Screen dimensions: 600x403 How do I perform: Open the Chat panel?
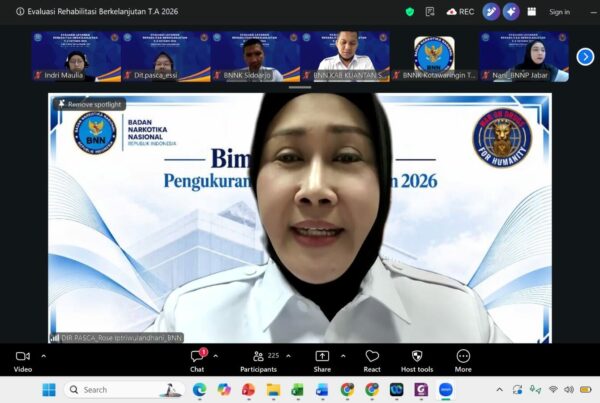197,361
